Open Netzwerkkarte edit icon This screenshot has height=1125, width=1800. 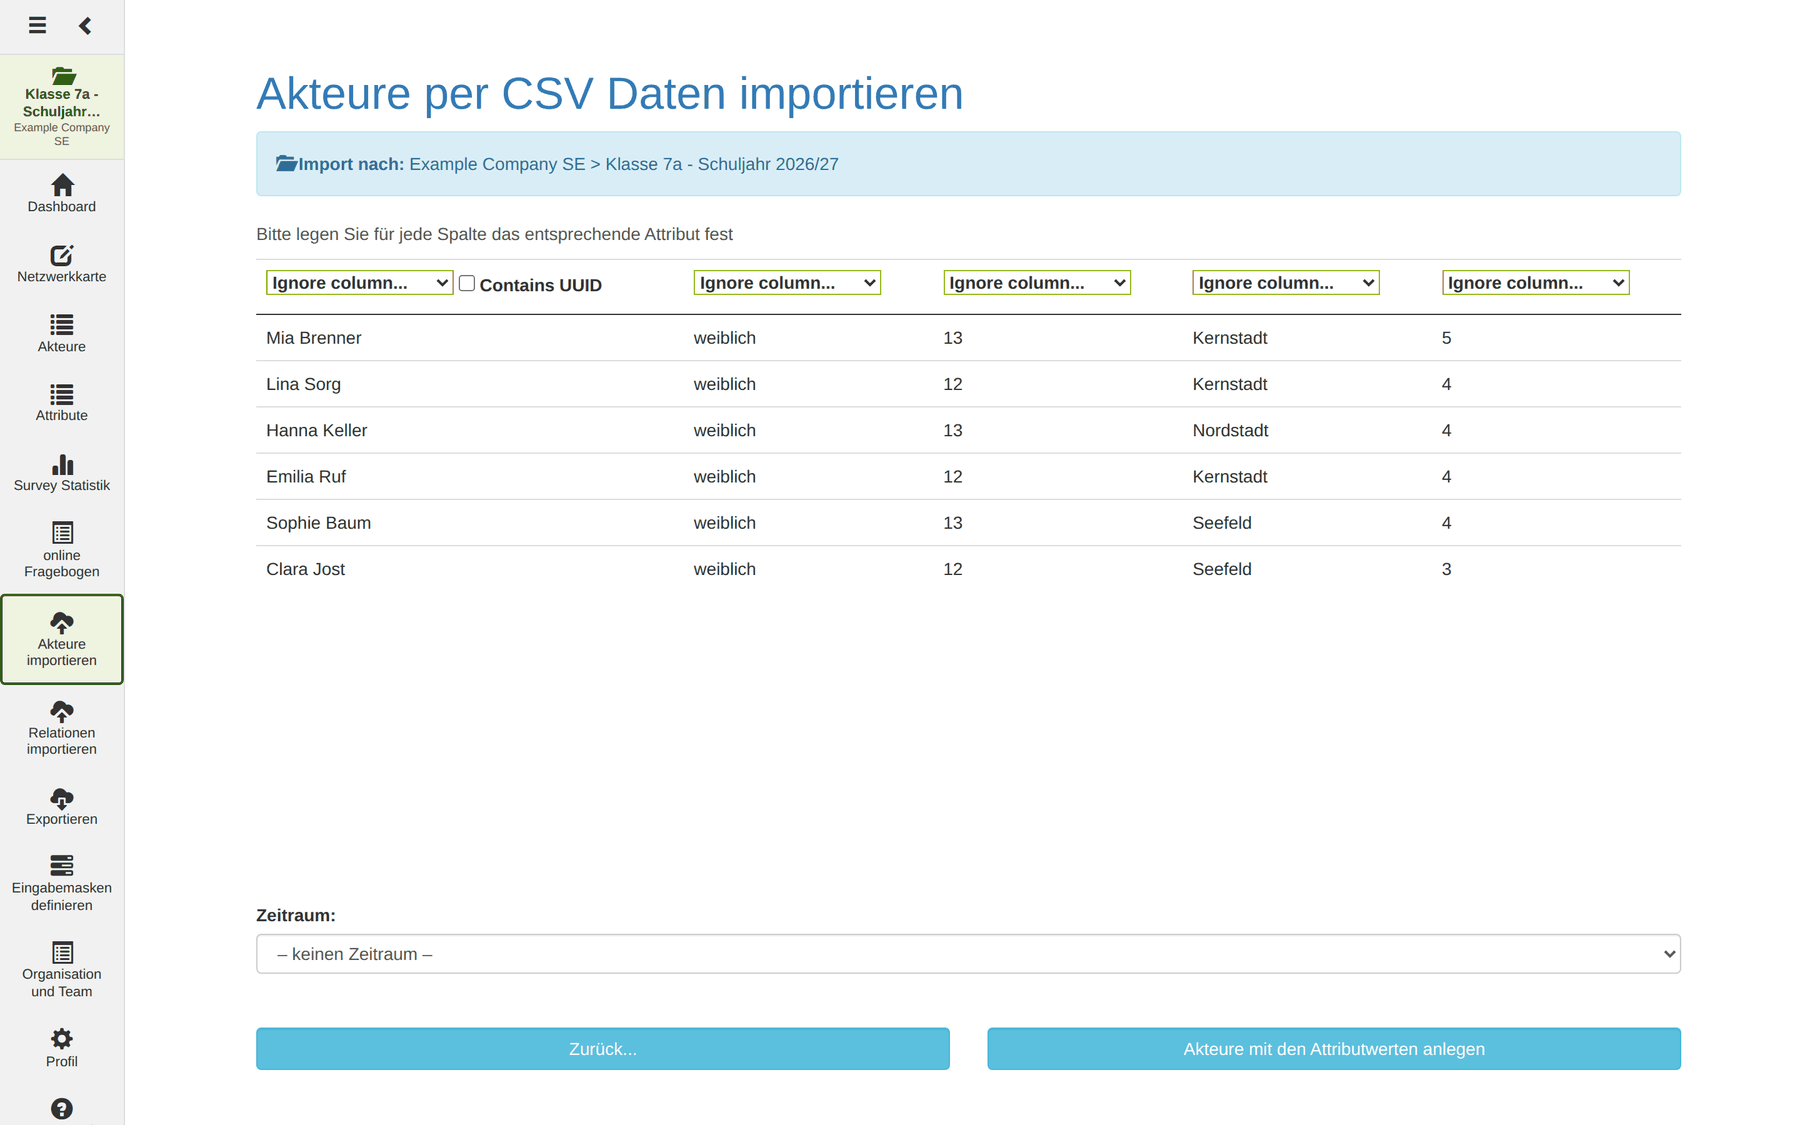(x=62, y=255)
